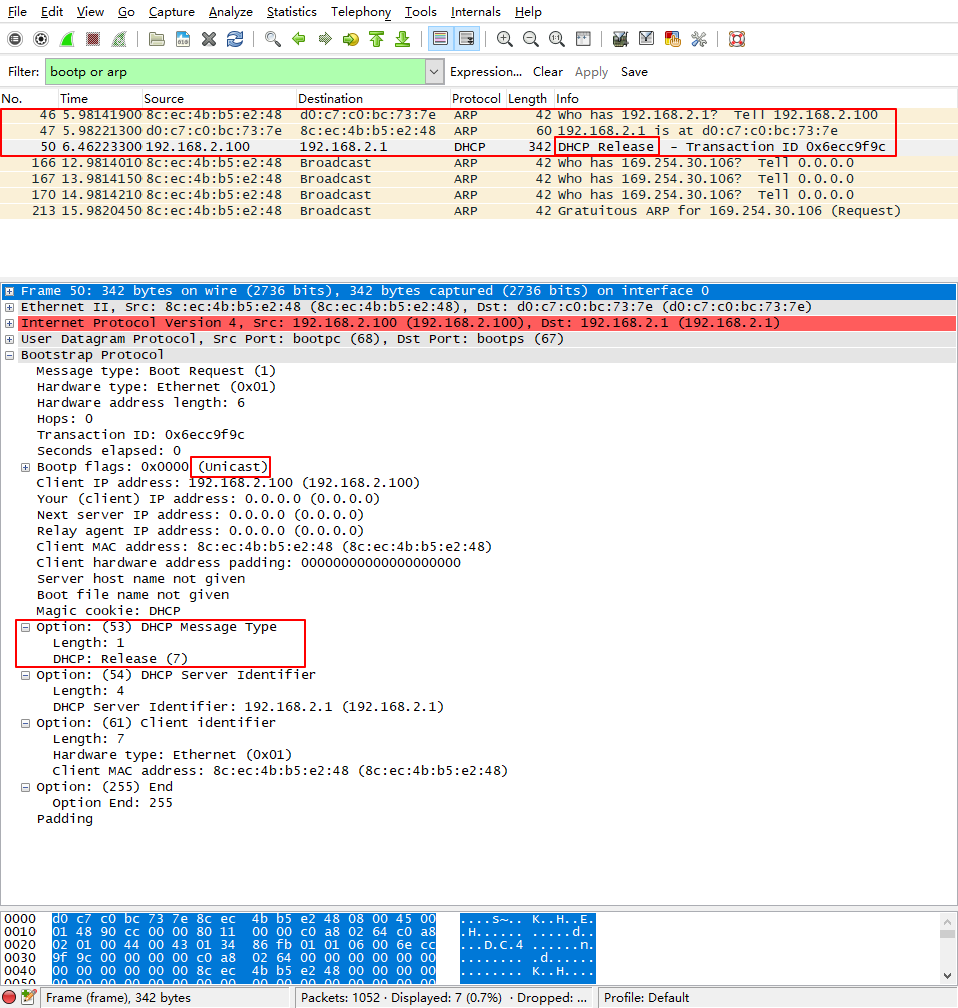
Task: Collapse Option 255 End
Action: (x=25, y=788)
